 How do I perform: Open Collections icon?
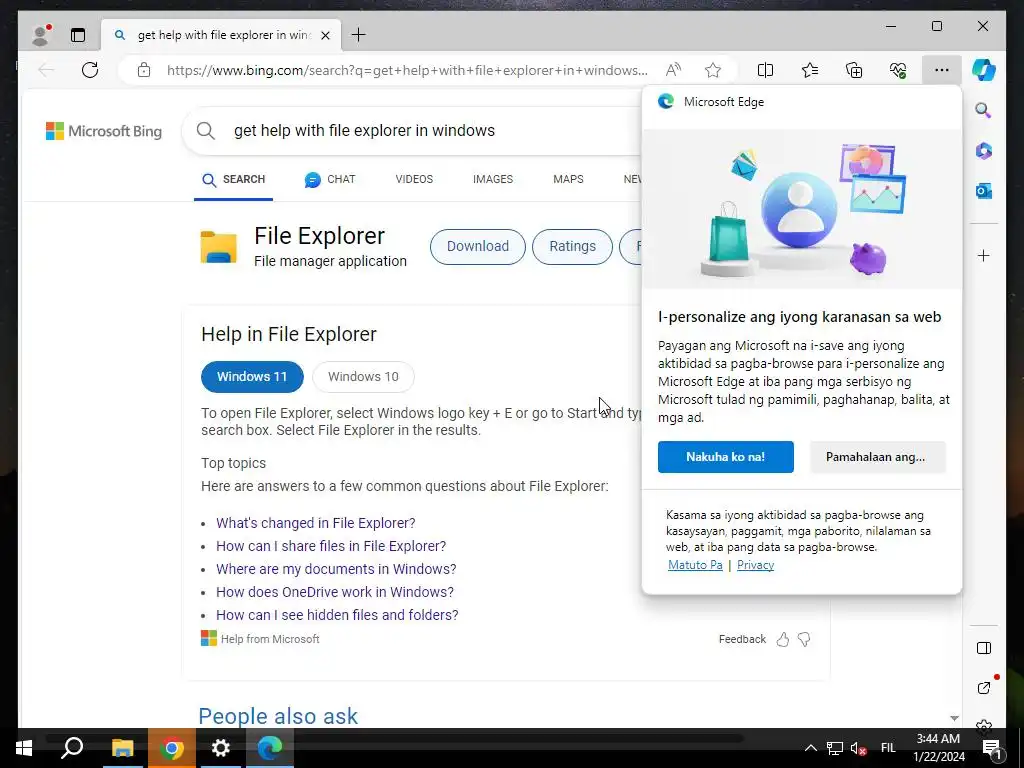(x=854, y=70)
